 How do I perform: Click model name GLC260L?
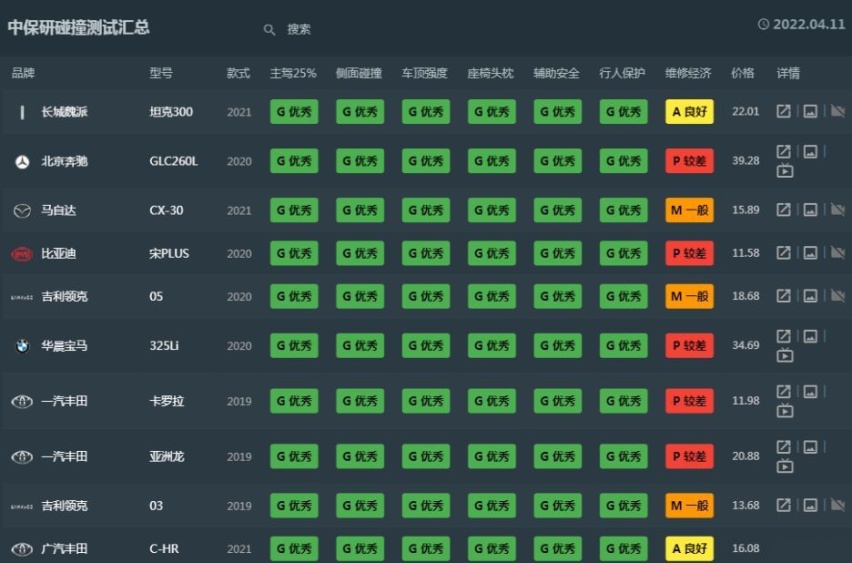[x=173, y=161]
